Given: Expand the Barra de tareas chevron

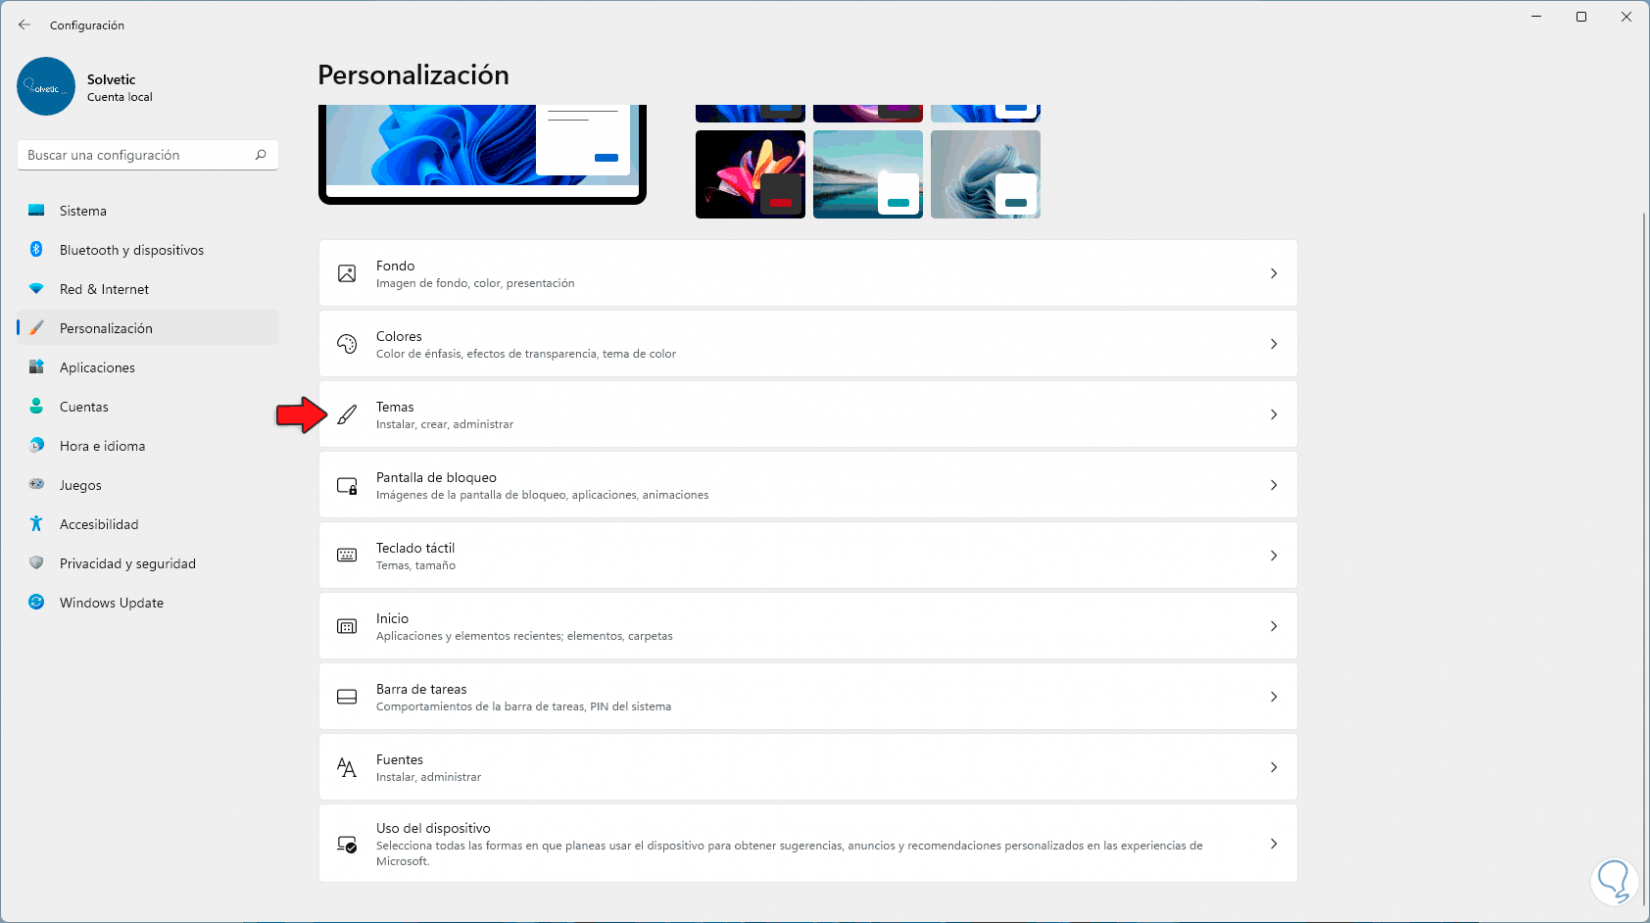Looking at the screenshot, I should click(x=1273, y=697).
